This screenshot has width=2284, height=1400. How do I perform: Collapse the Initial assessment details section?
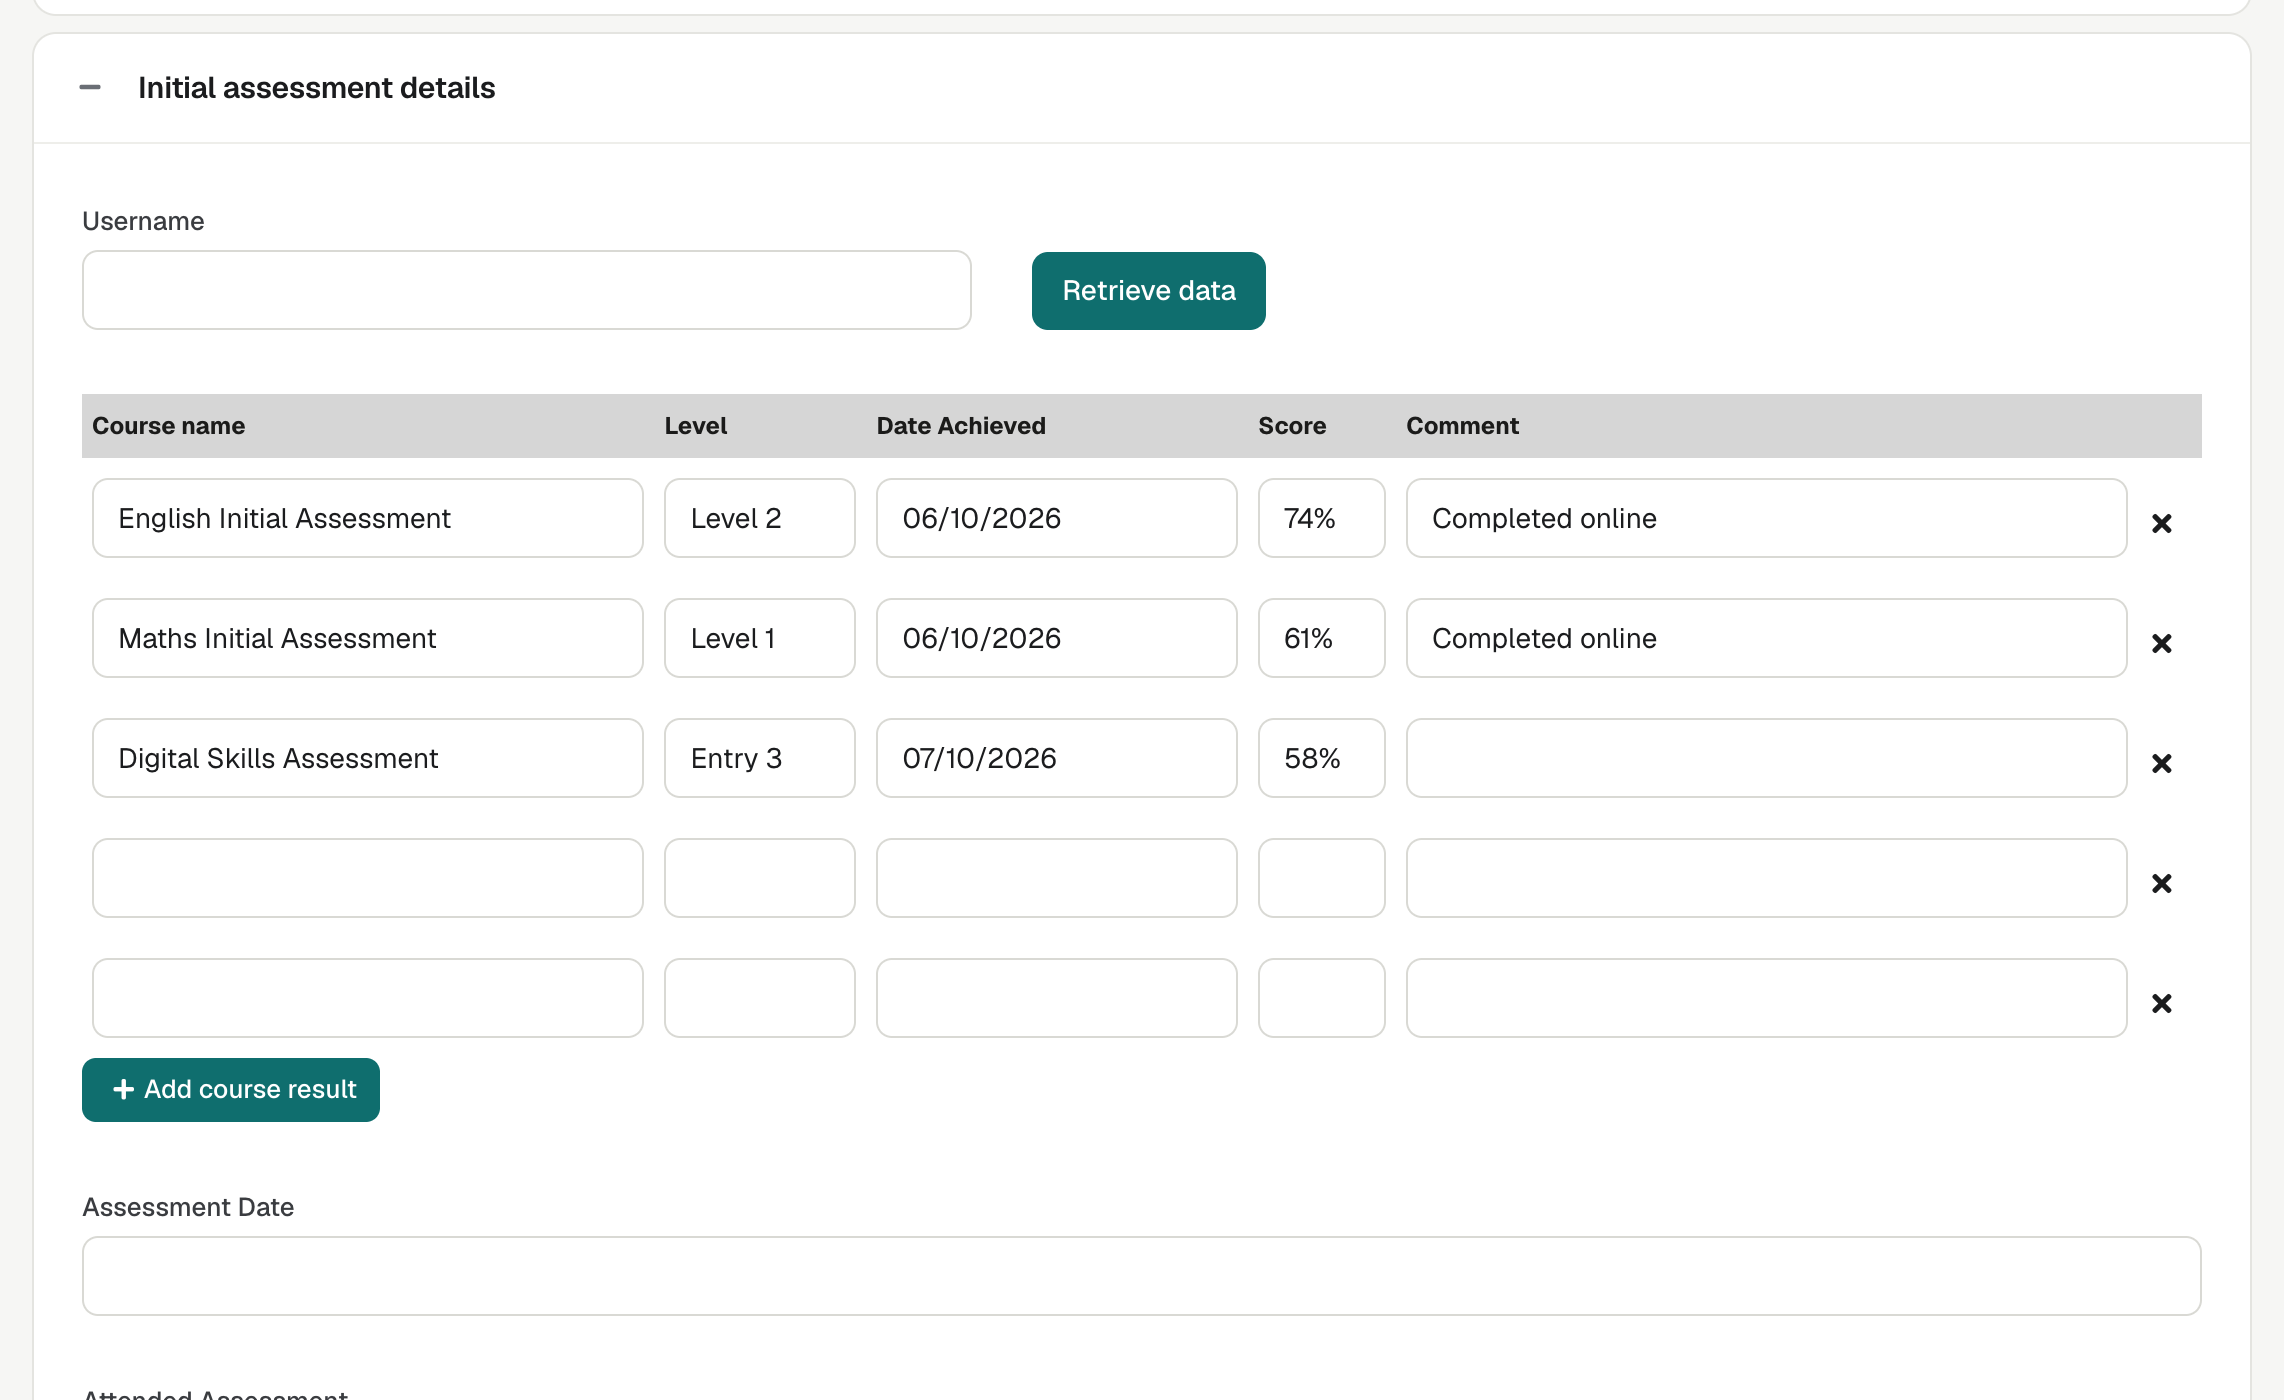[x=90, y=88]
